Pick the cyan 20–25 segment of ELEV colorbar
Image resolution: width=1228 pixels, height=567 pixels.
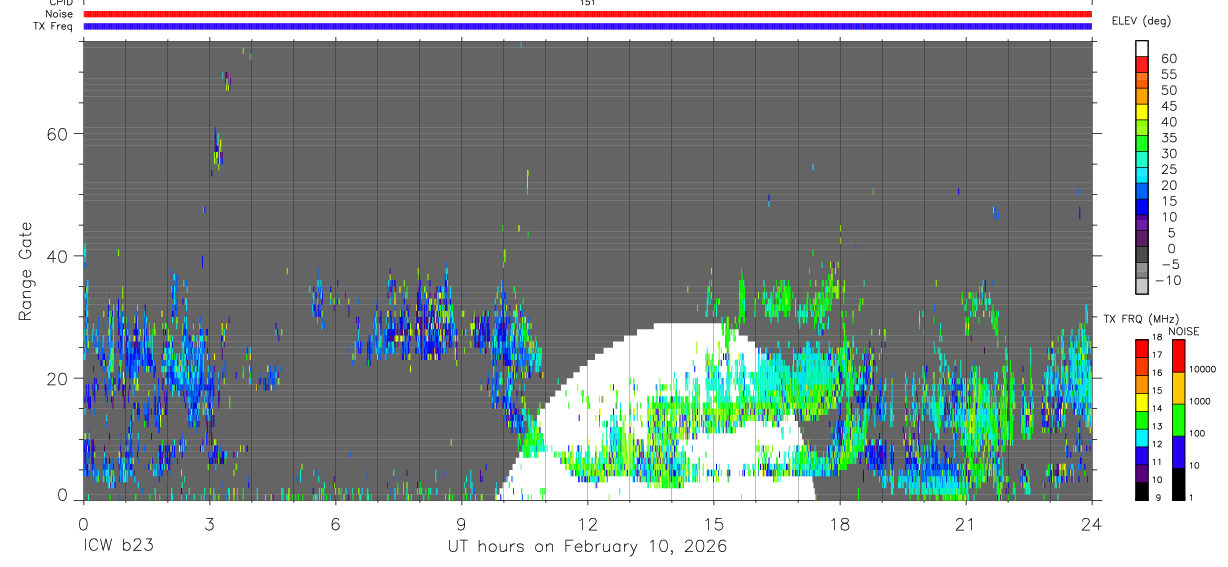click(x=1141, y=173)
